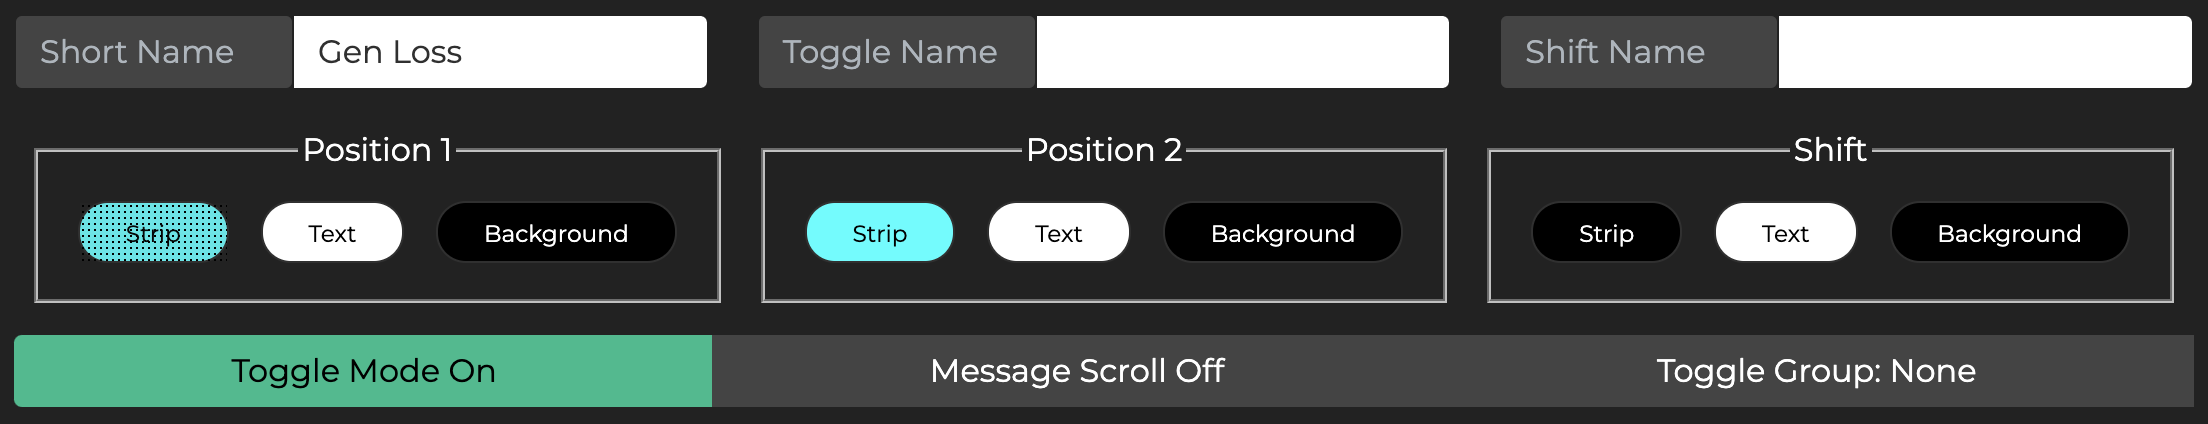Screen dimensions: 2208x424
Task: Click the Strip swatch in the Shift group
Action: 1606,233
